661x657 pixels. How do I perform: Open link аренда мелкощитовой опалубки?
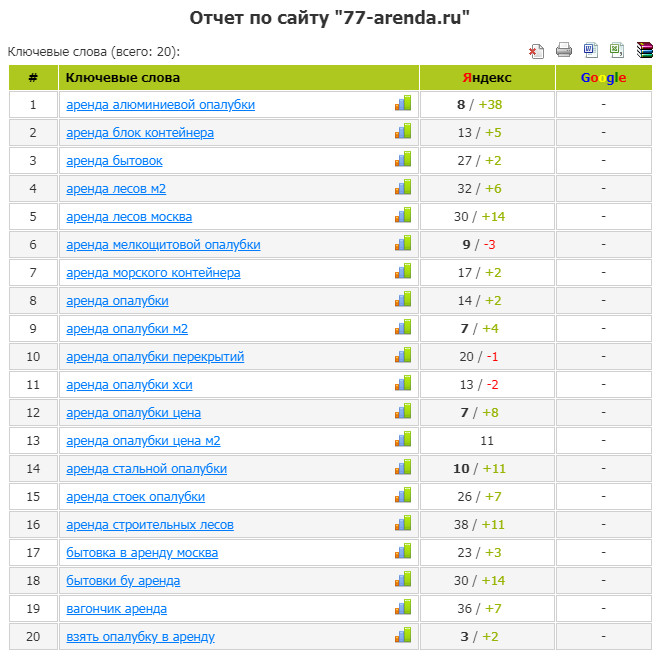pos(163,245)
